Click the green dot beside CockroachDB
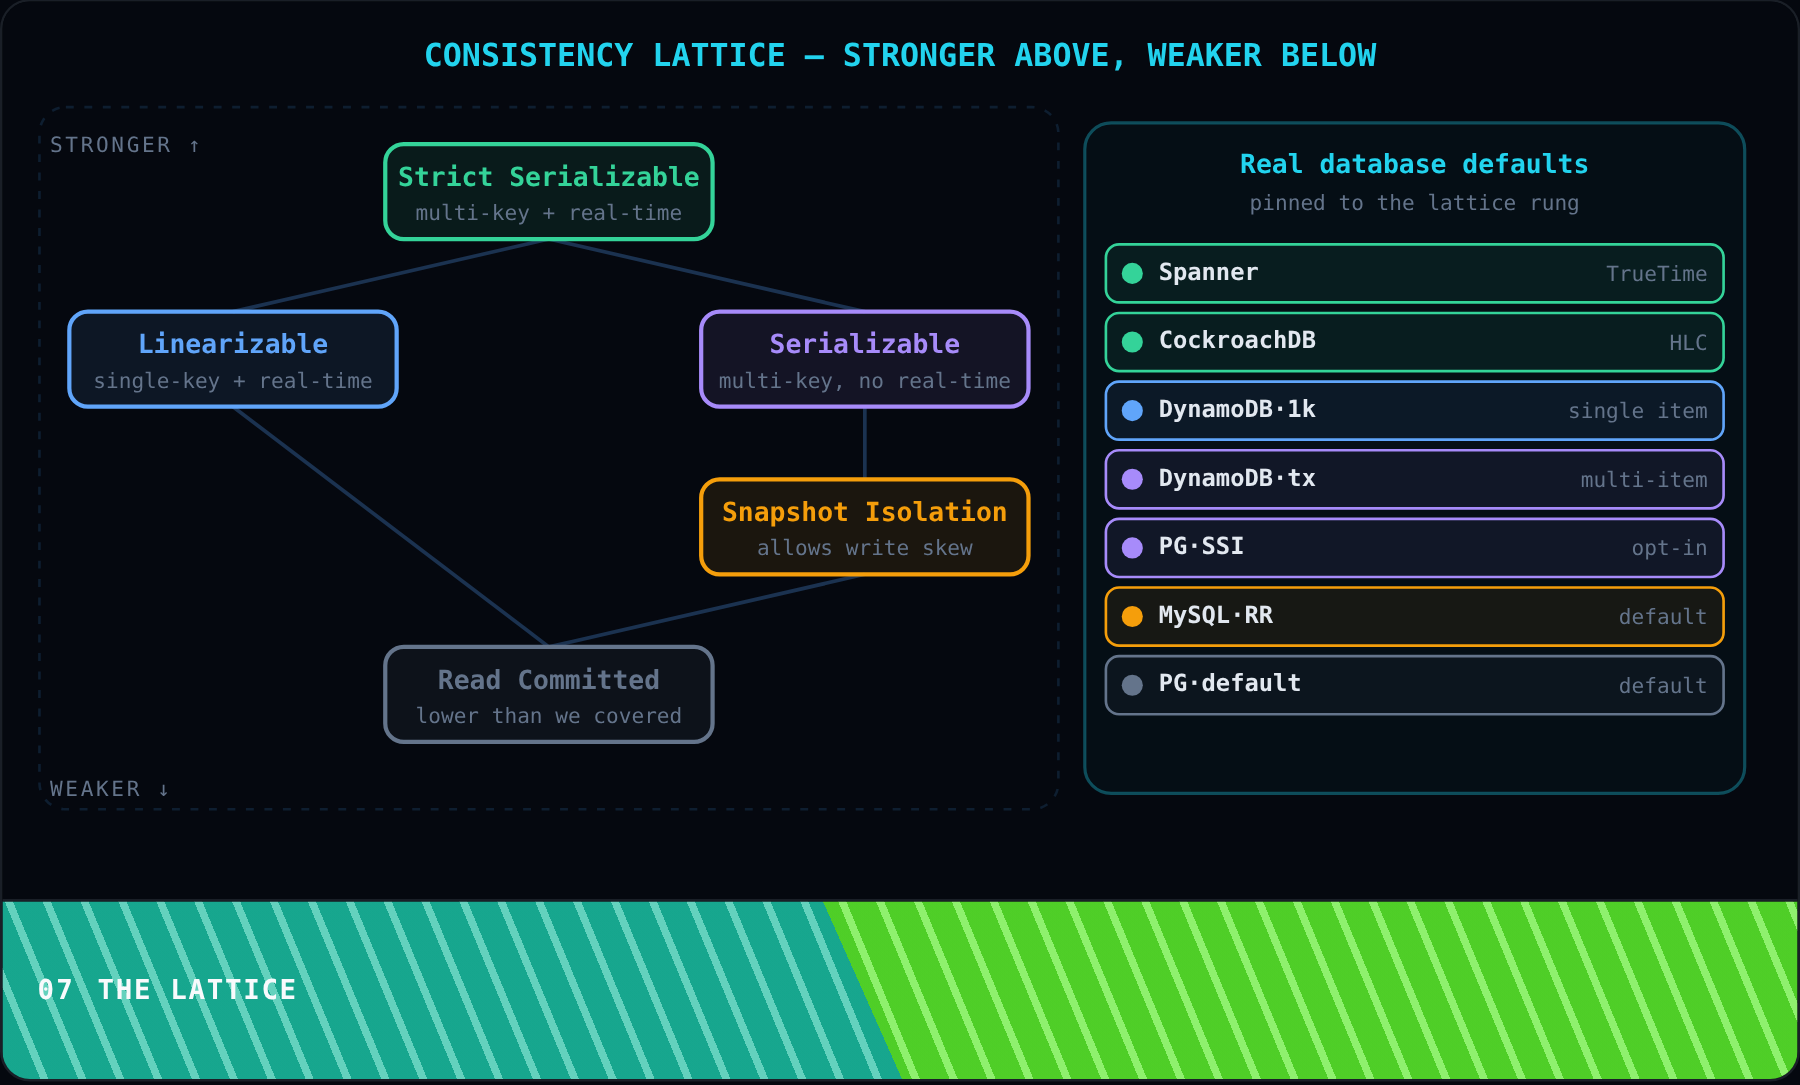 click(1132, 342)
